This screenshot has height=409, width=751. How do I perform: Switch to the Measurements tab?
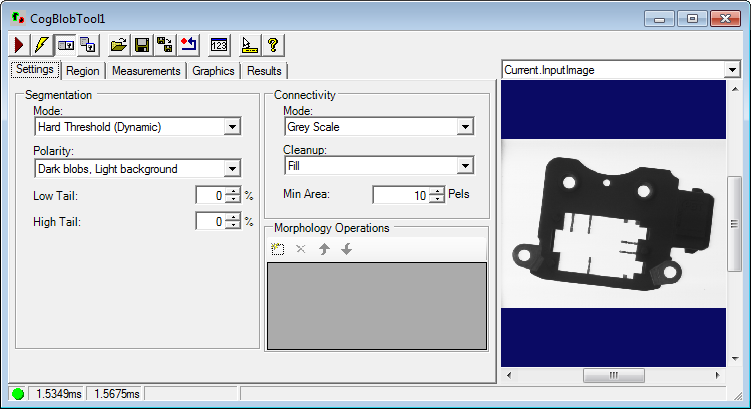(146, 71)
